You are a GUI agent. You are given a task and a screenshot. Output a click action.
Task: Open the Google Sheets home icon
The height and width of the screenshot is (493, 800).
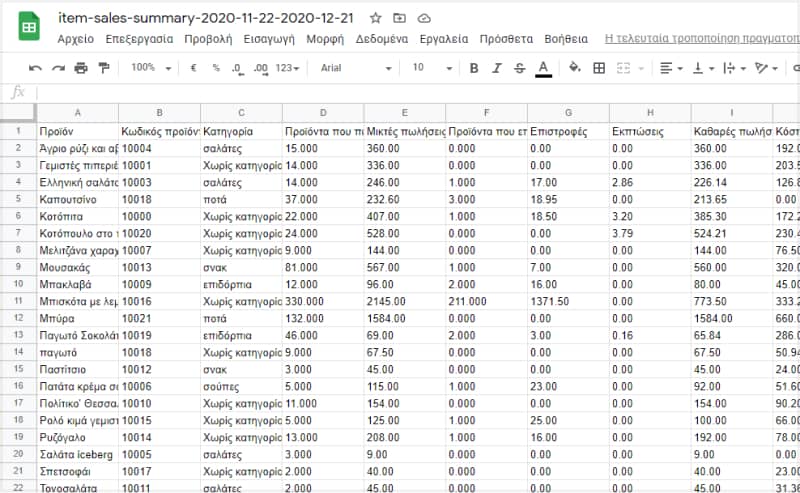click(29, 26)
